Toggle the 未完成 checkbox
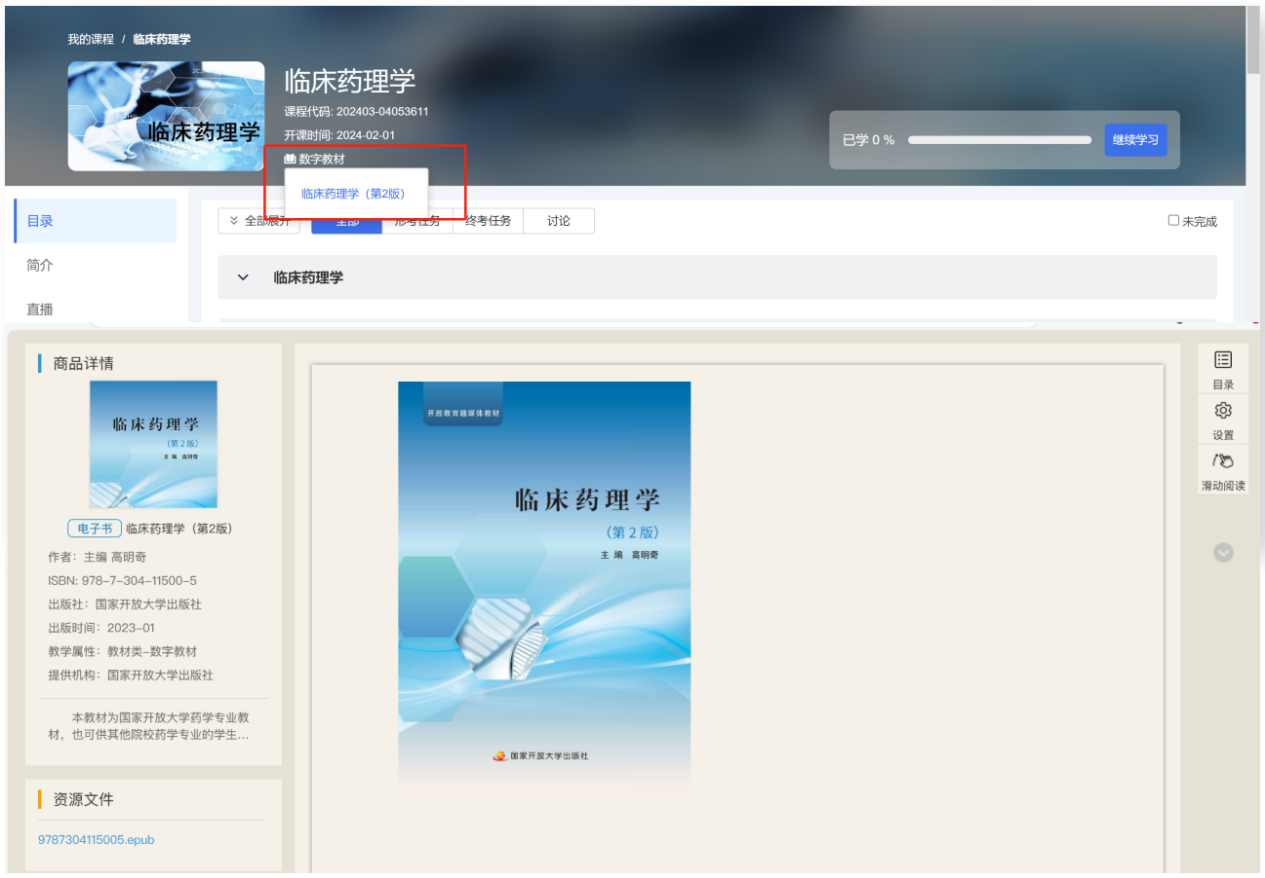This screenshot has height=878, width=1265. (1174, 221)
